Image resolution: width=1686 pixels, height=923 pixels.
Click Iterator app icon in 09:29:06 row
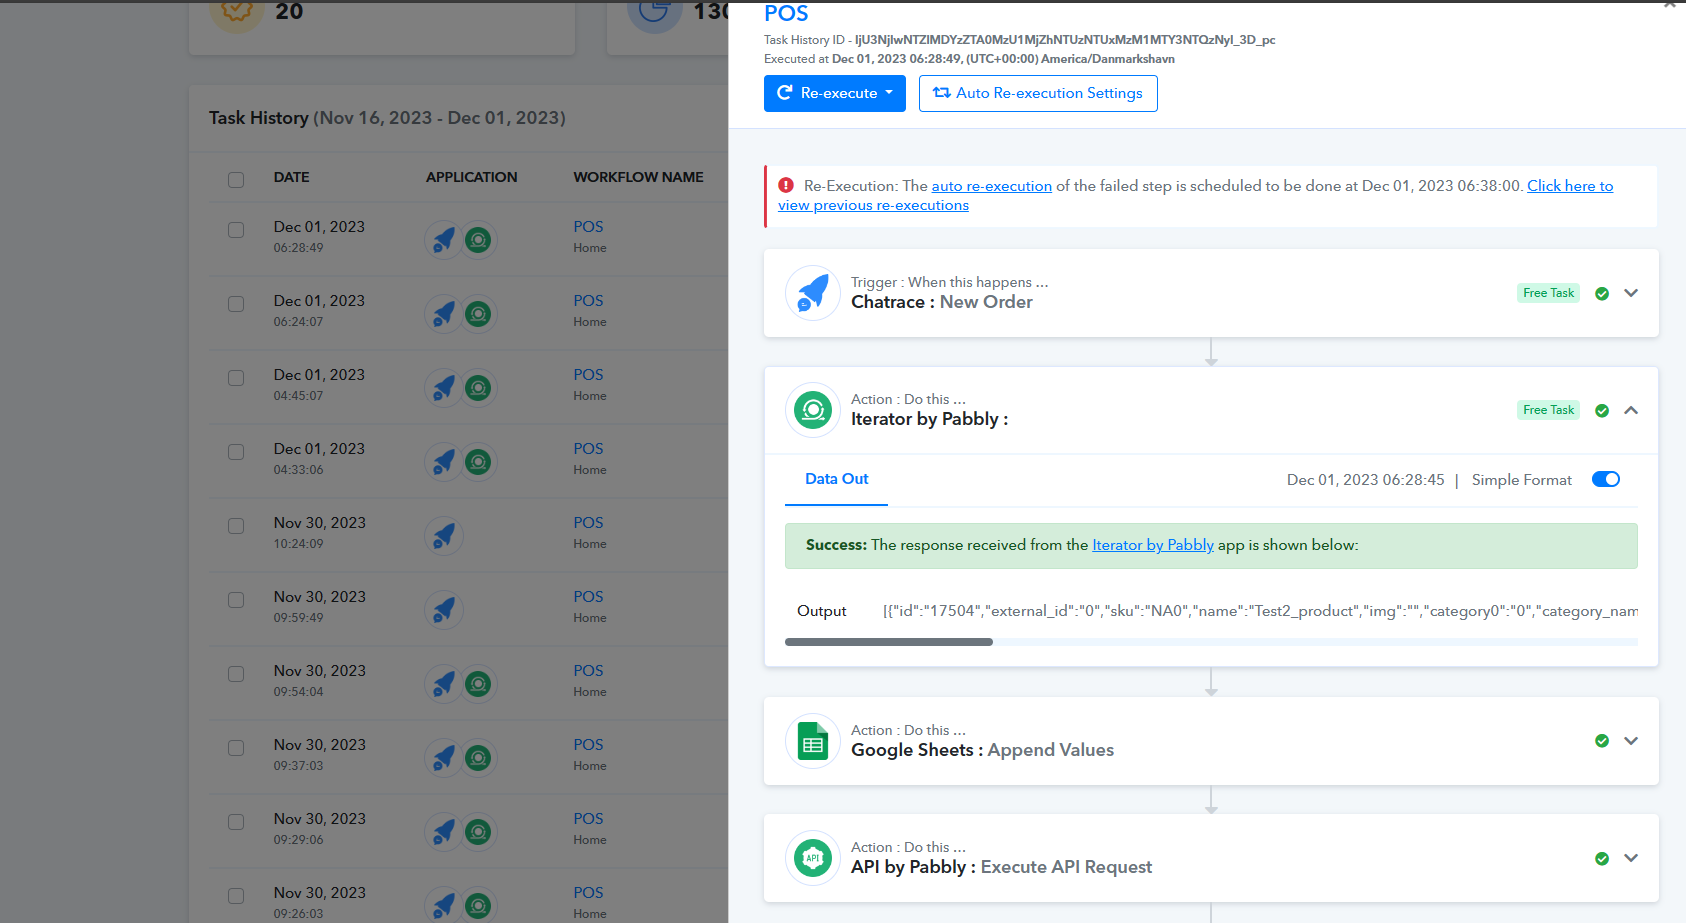[x=479, y=832]
